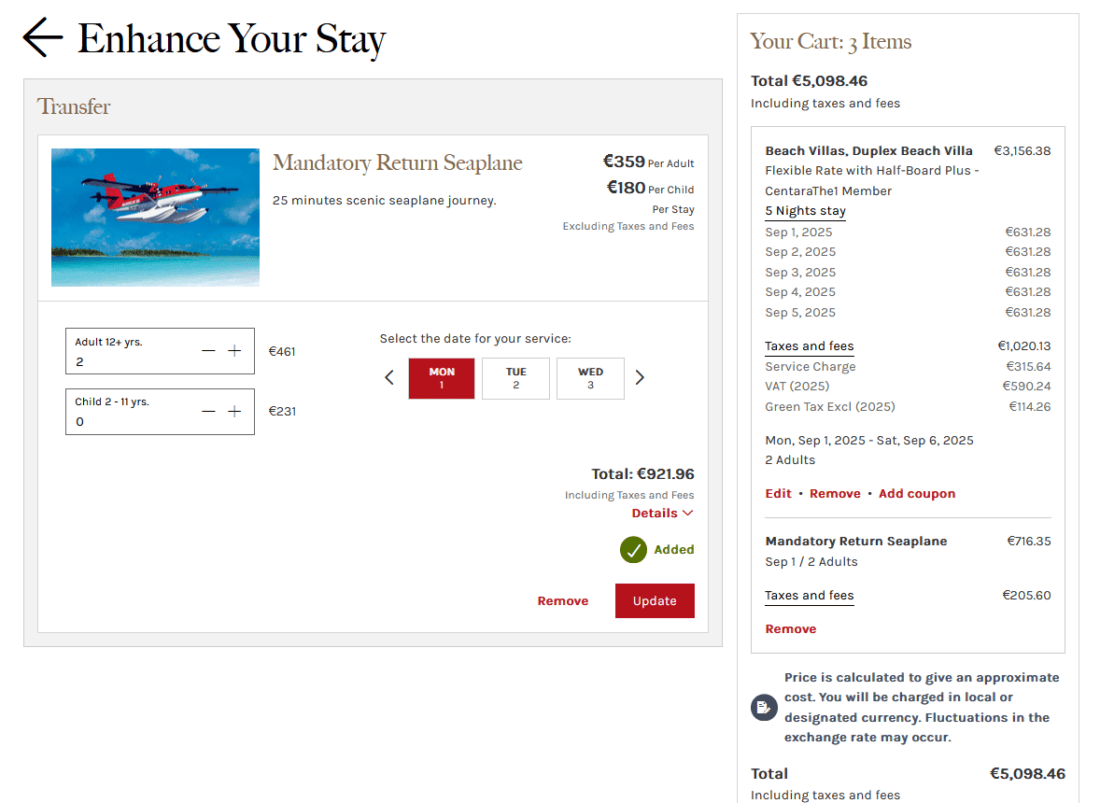
Task: Click the green Added checkmark icon
Action: pos(633,550)
